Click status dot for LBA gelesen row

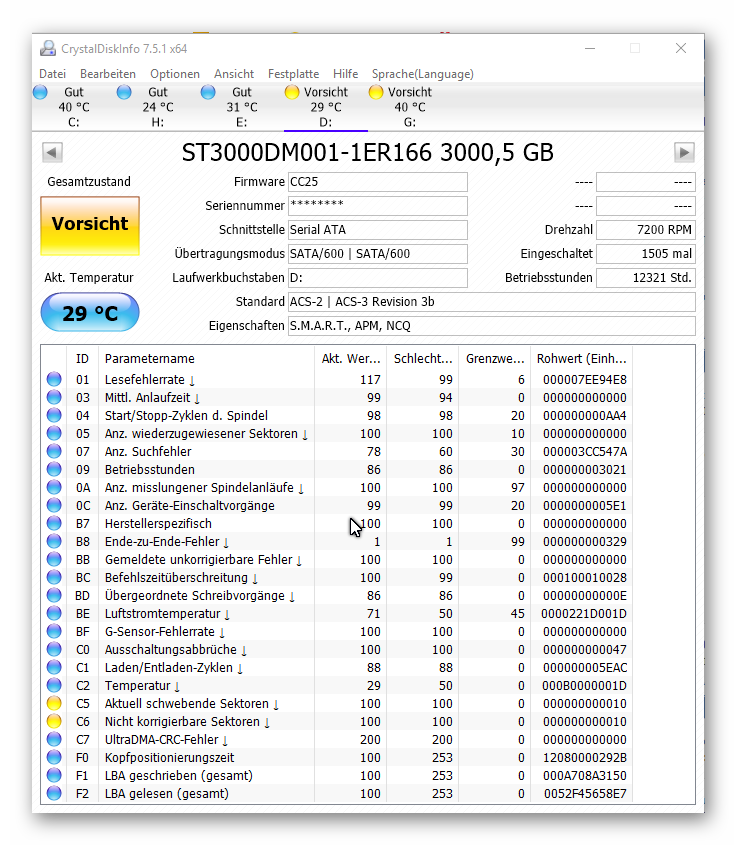(54, 794)
